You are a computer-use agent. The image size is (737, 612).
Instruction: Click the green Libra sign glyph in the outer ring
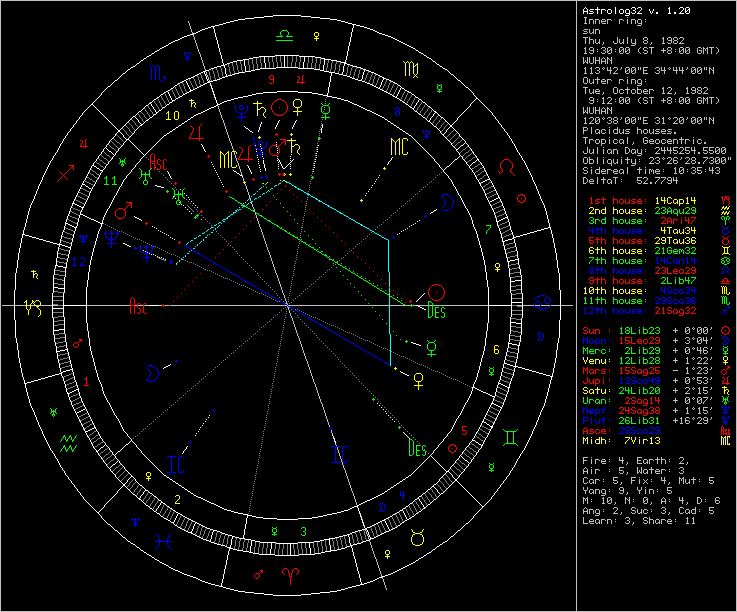click(284, 36)
